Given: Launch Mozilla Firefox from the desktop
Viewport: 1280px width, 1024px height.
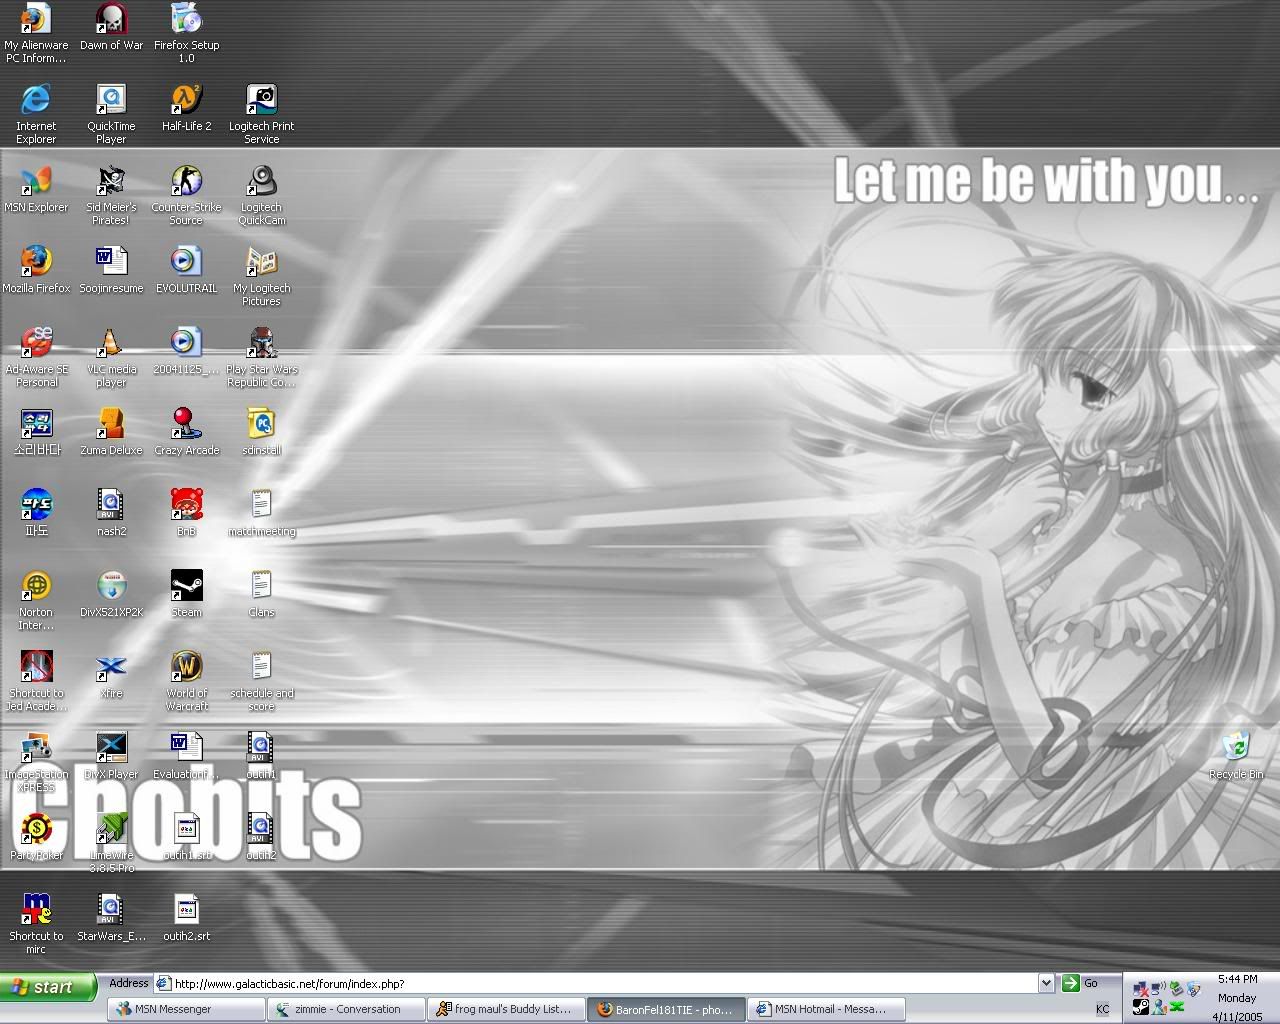Looking at the screenshot, I should (x=36, y=262).
